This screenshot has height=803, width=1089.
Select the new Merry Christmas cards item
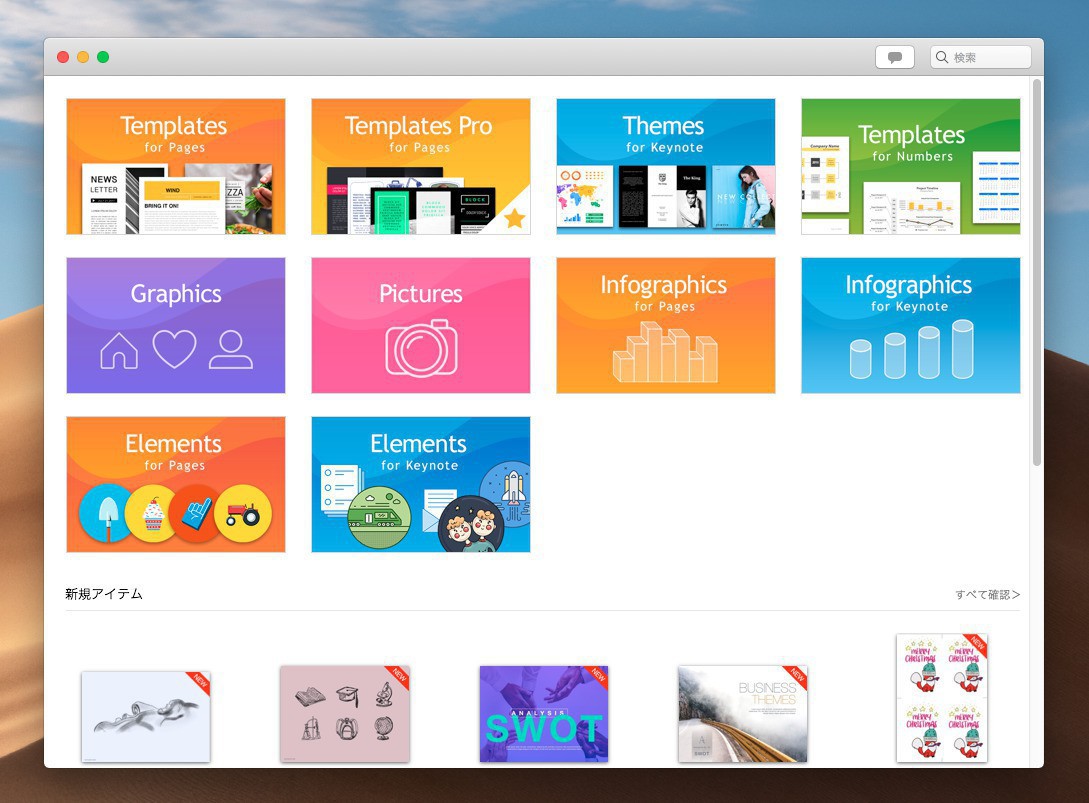[x=942, y=697]
